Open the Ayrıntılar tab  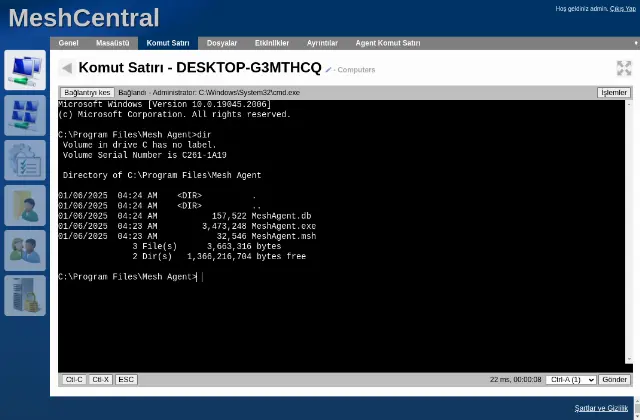tap(322, 43)
